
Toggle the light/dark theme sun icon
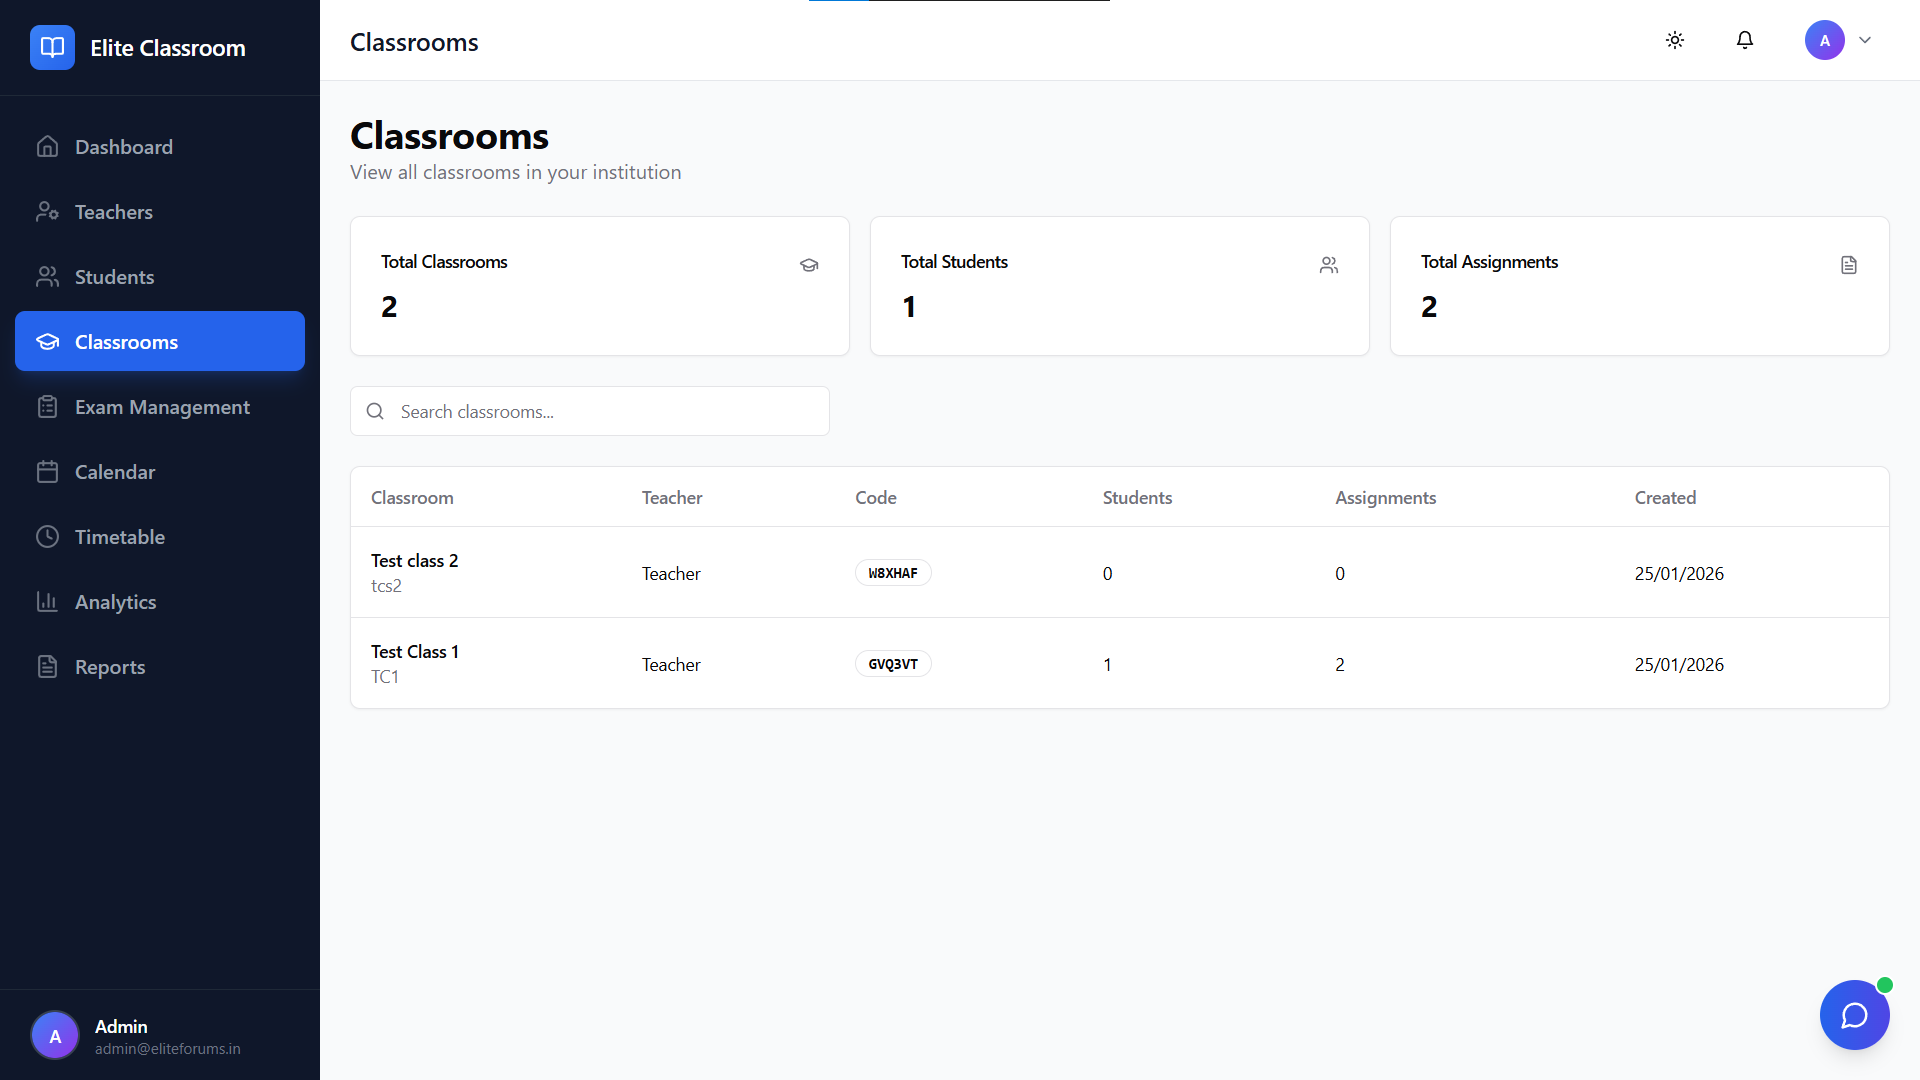[1675, 40]
